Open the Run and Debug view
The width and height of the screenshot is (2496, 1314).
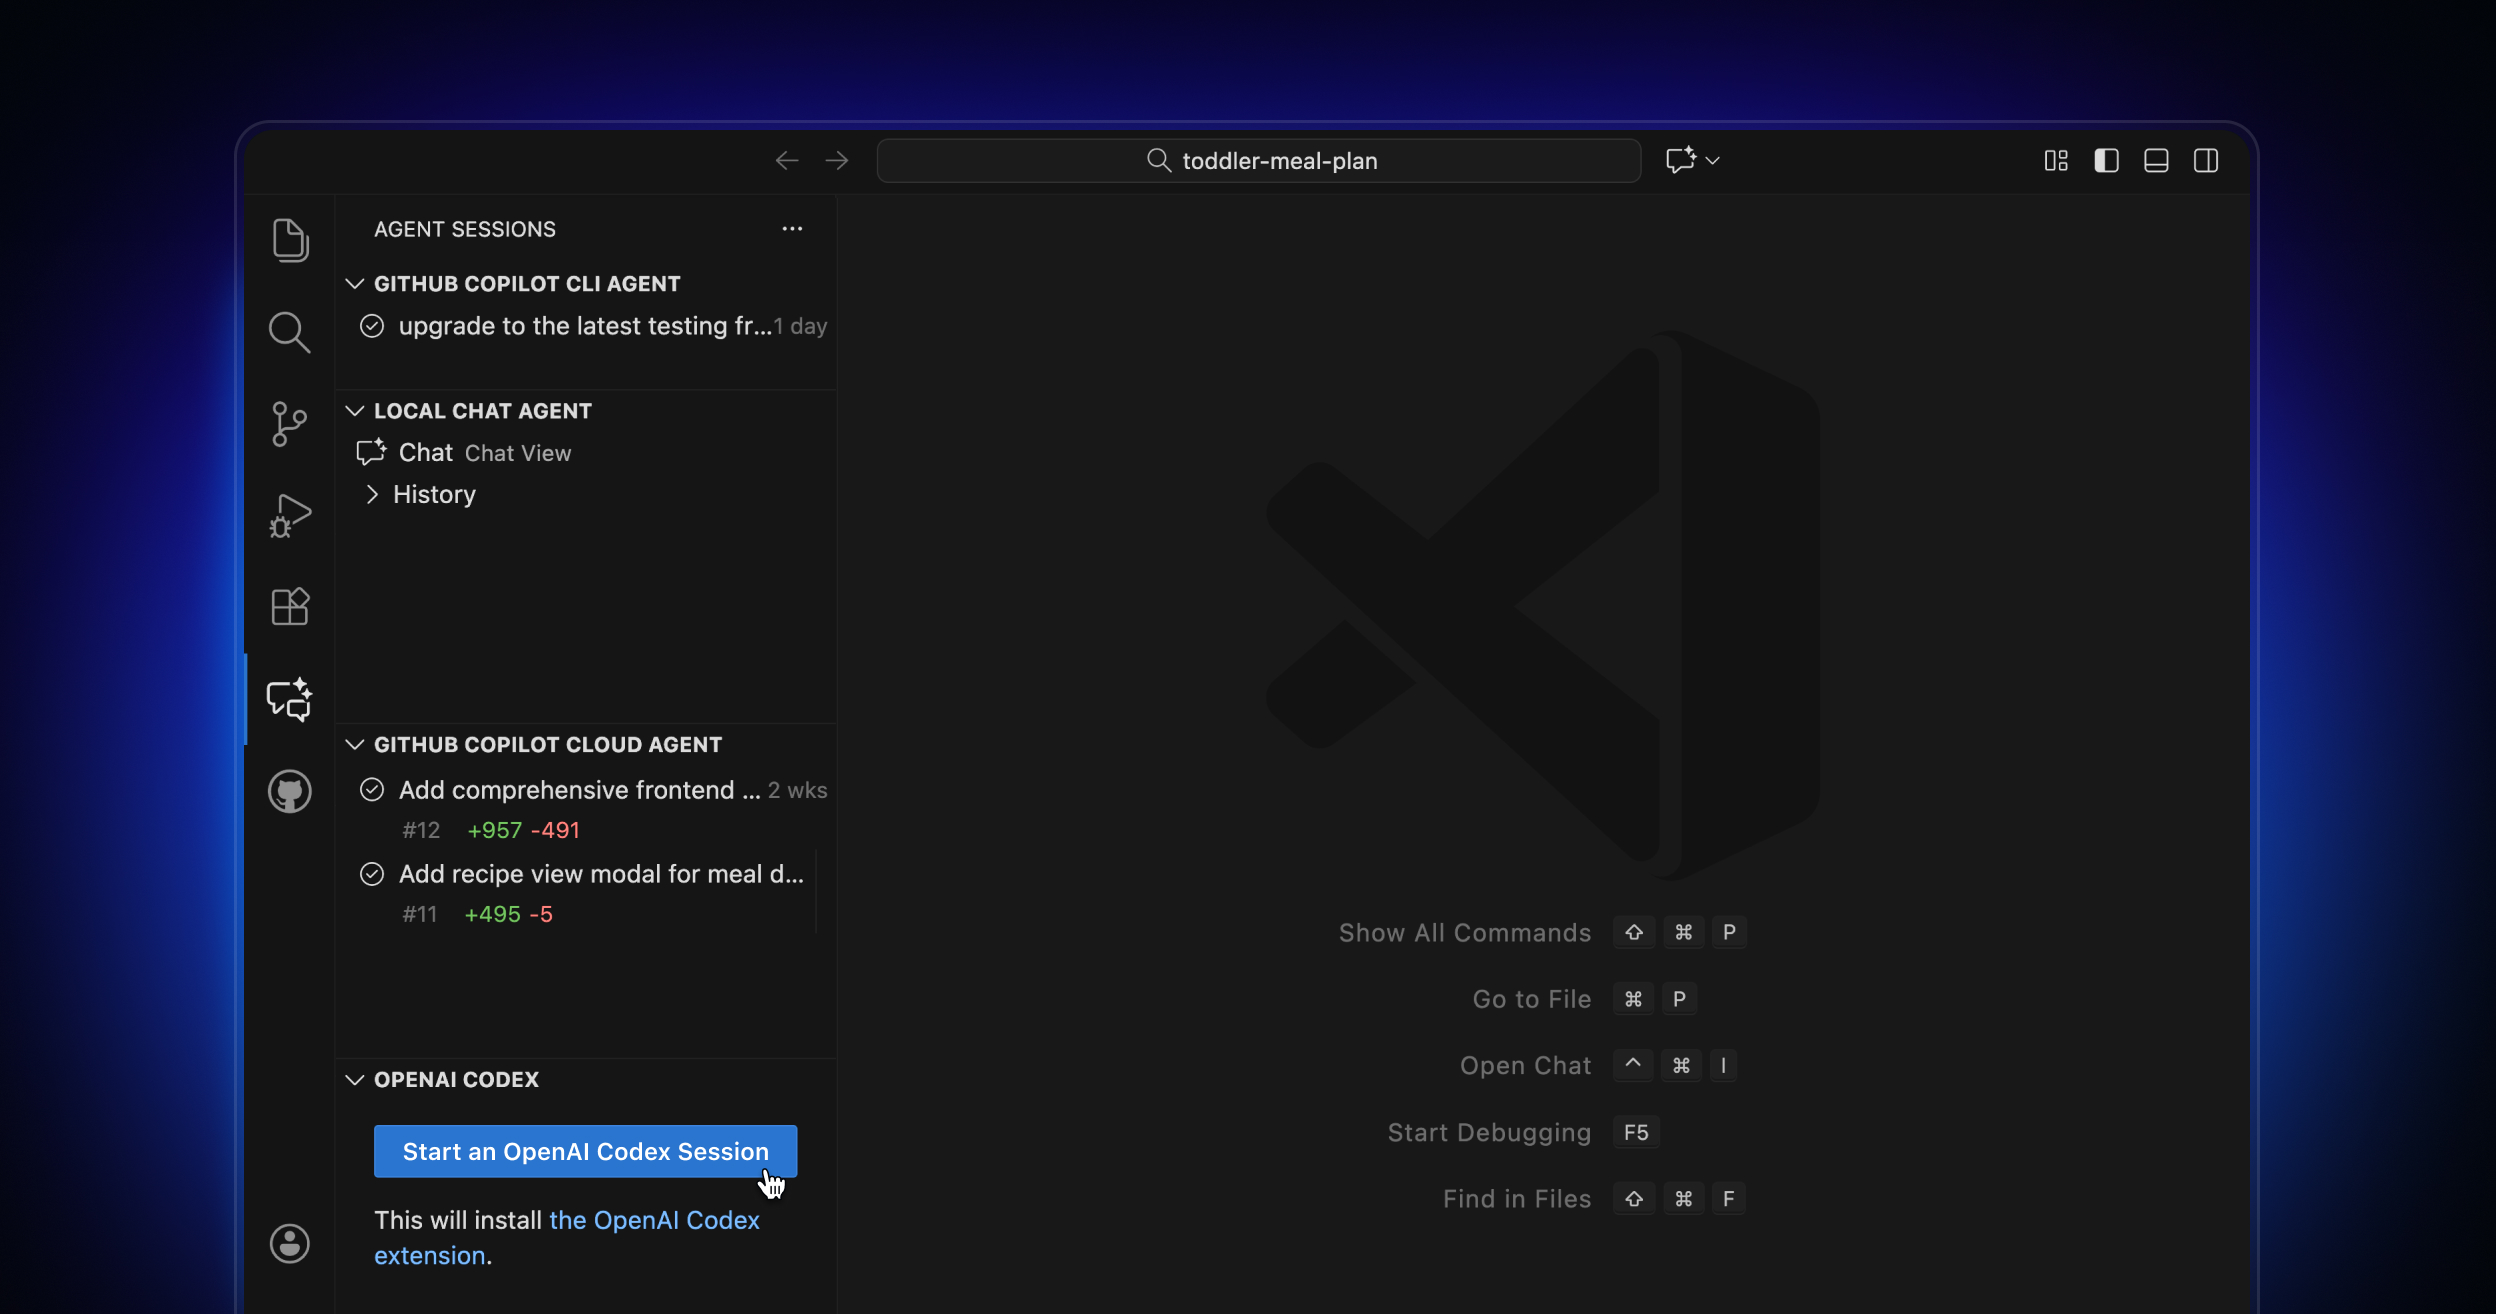[289, 515]
